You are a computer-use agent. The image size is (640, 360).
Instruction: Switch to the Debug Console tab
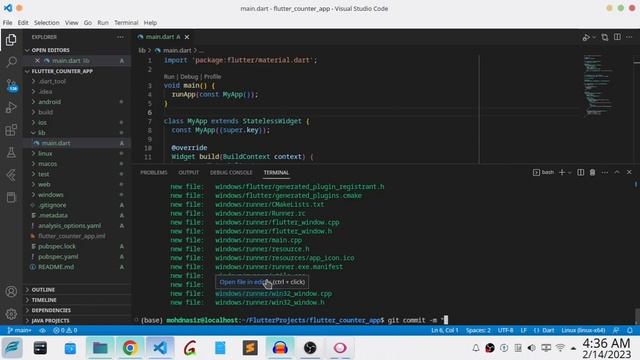click(231, 173)
